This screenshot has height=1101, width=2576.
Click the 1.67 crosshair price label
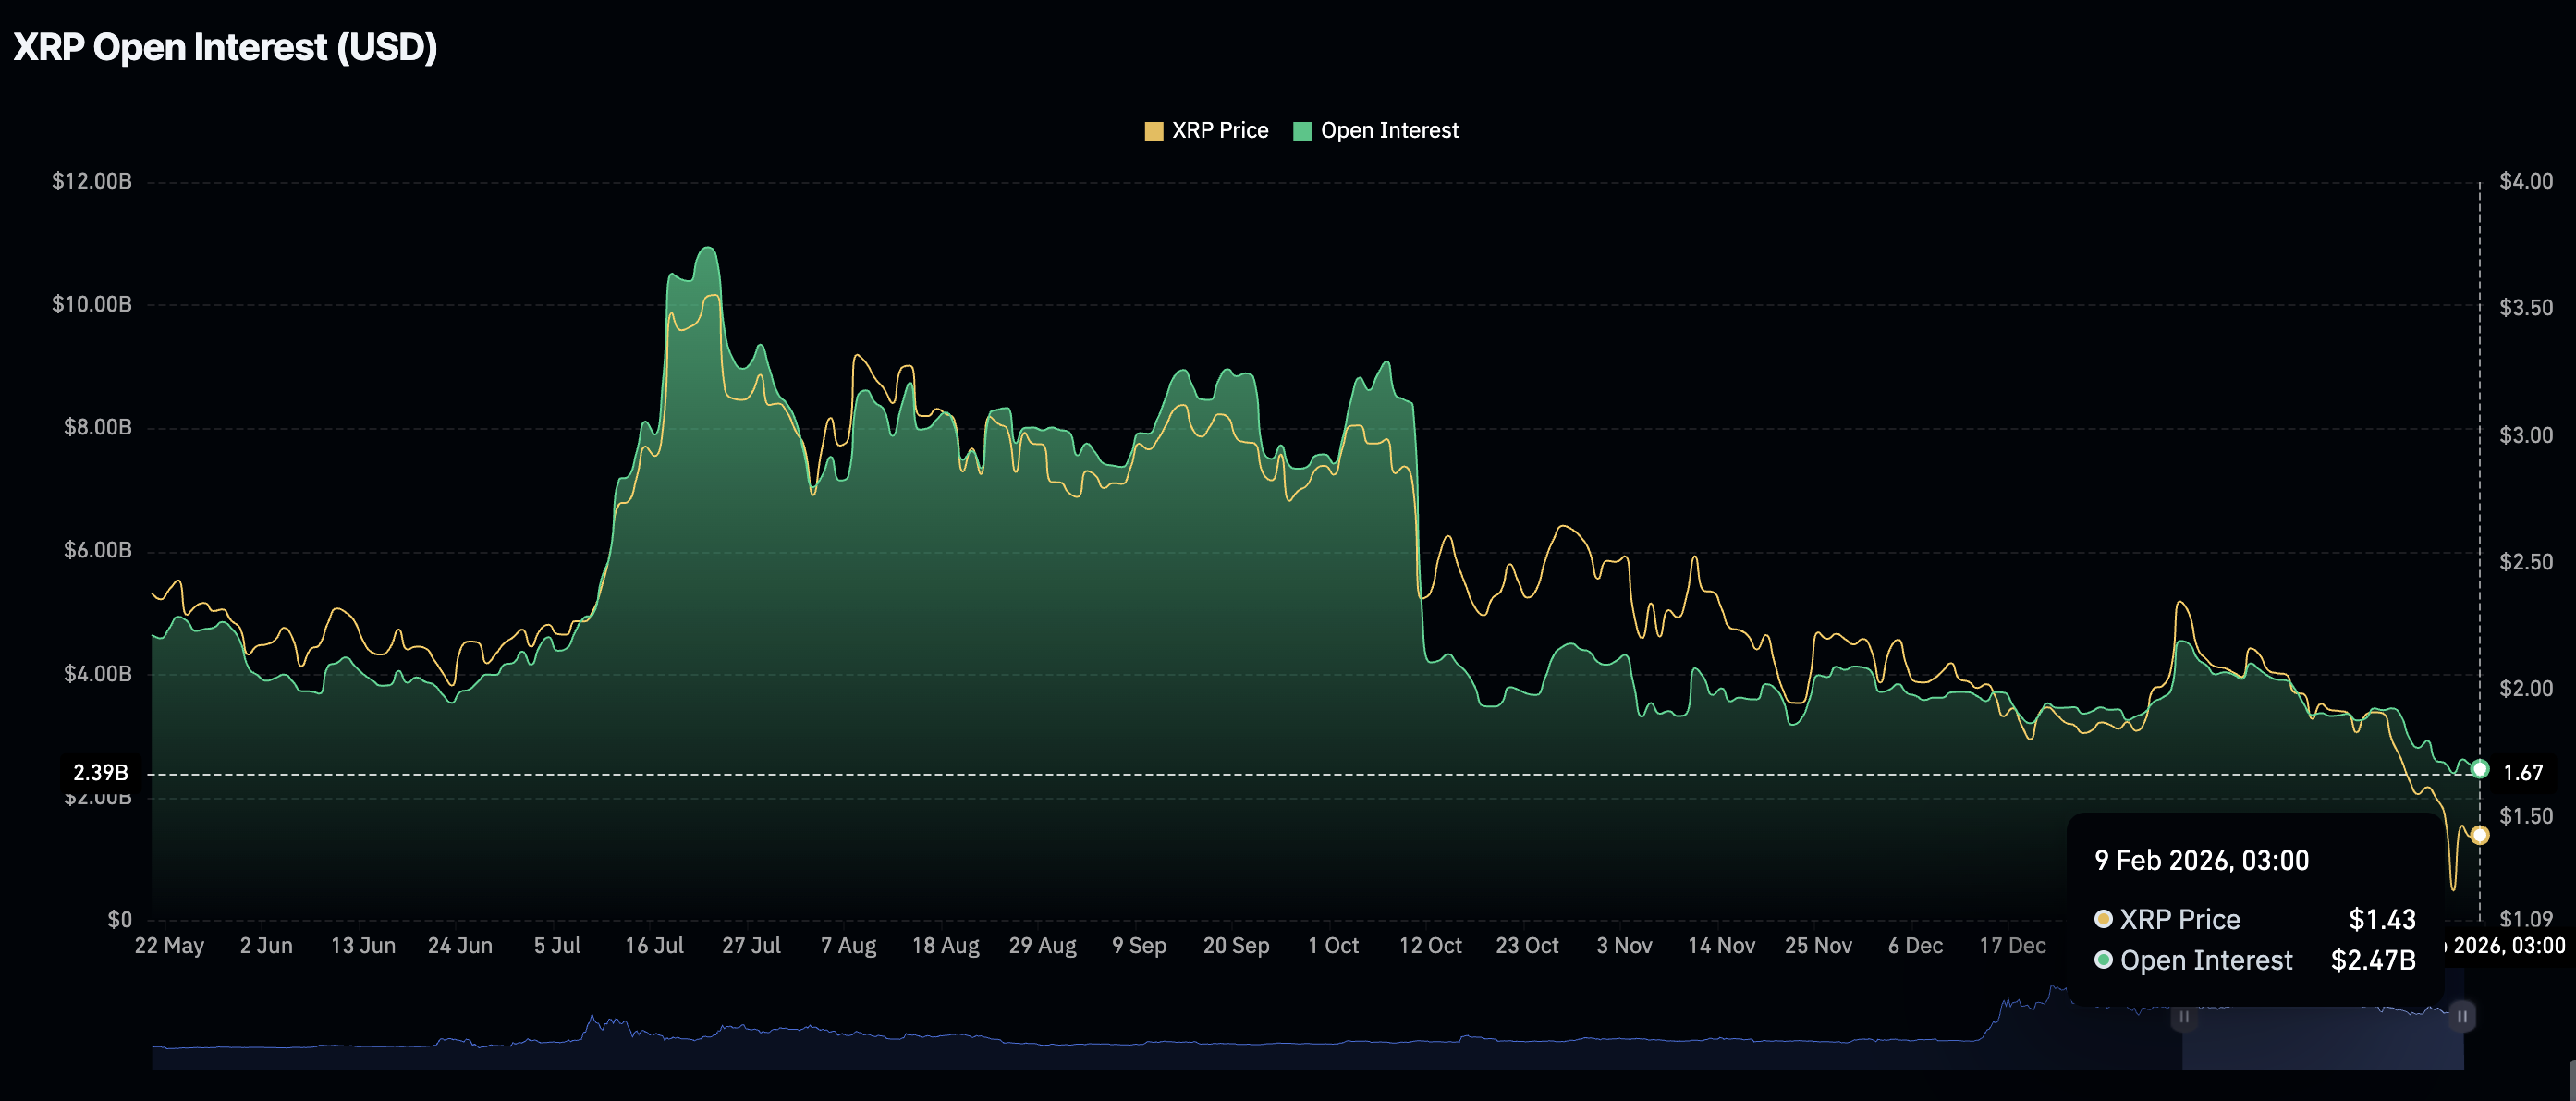pyautogui.click(x=2522, y=772)
